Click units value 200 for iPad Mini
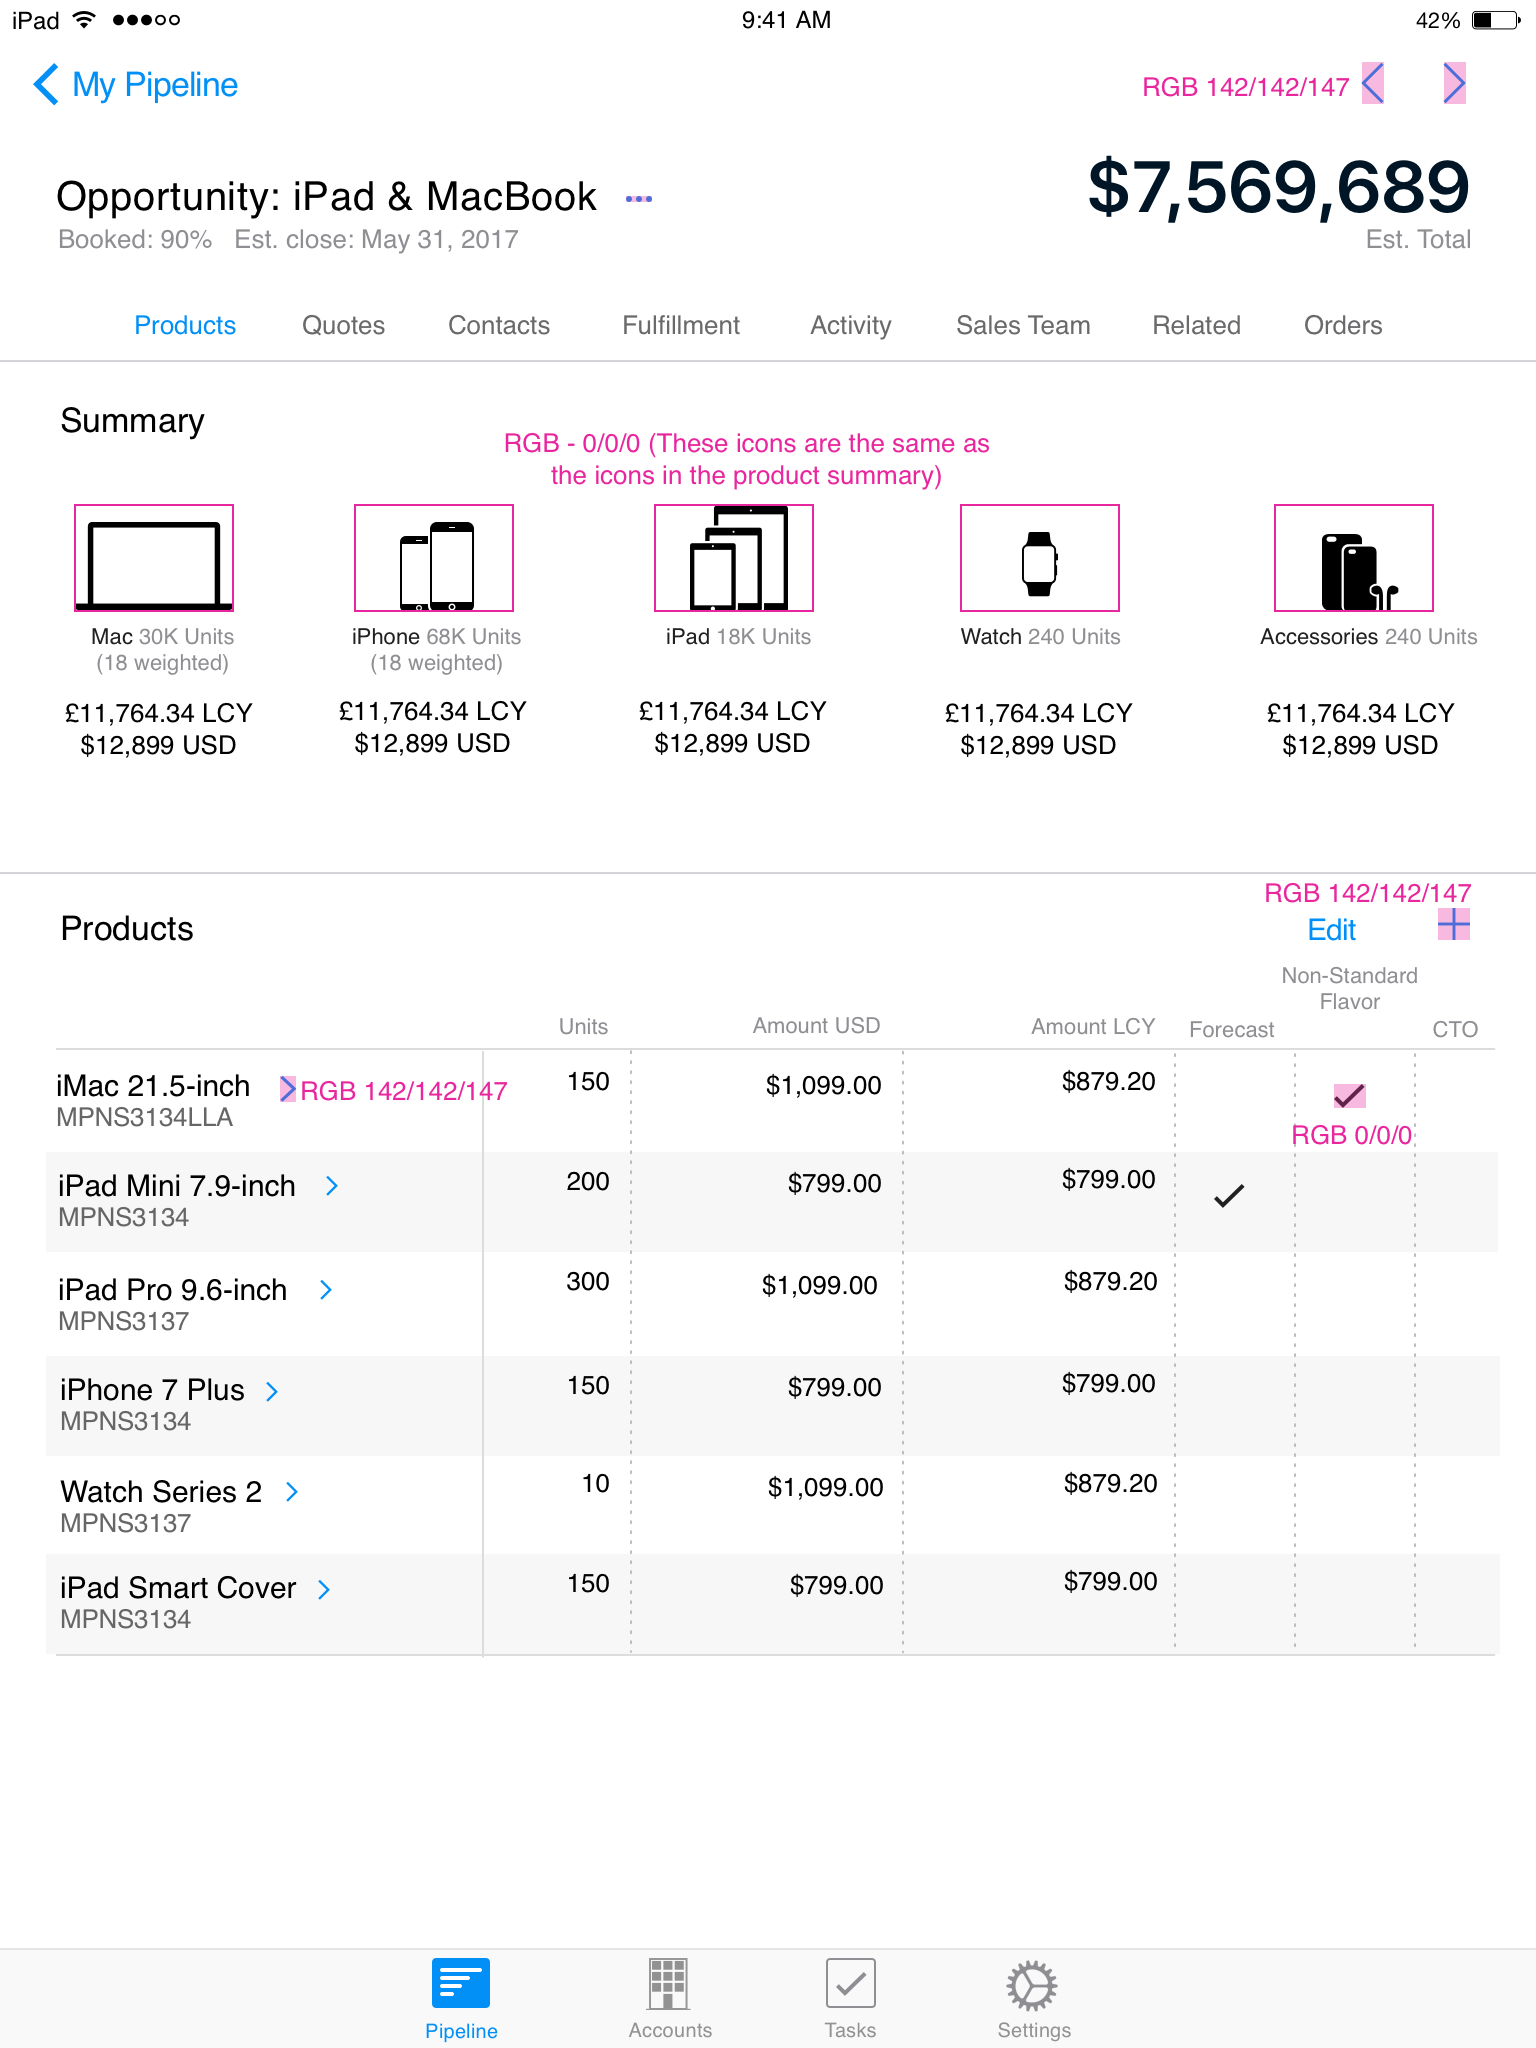Image resolution: width=1536 pixels, height=2048 pixels. coord(588,1182)
